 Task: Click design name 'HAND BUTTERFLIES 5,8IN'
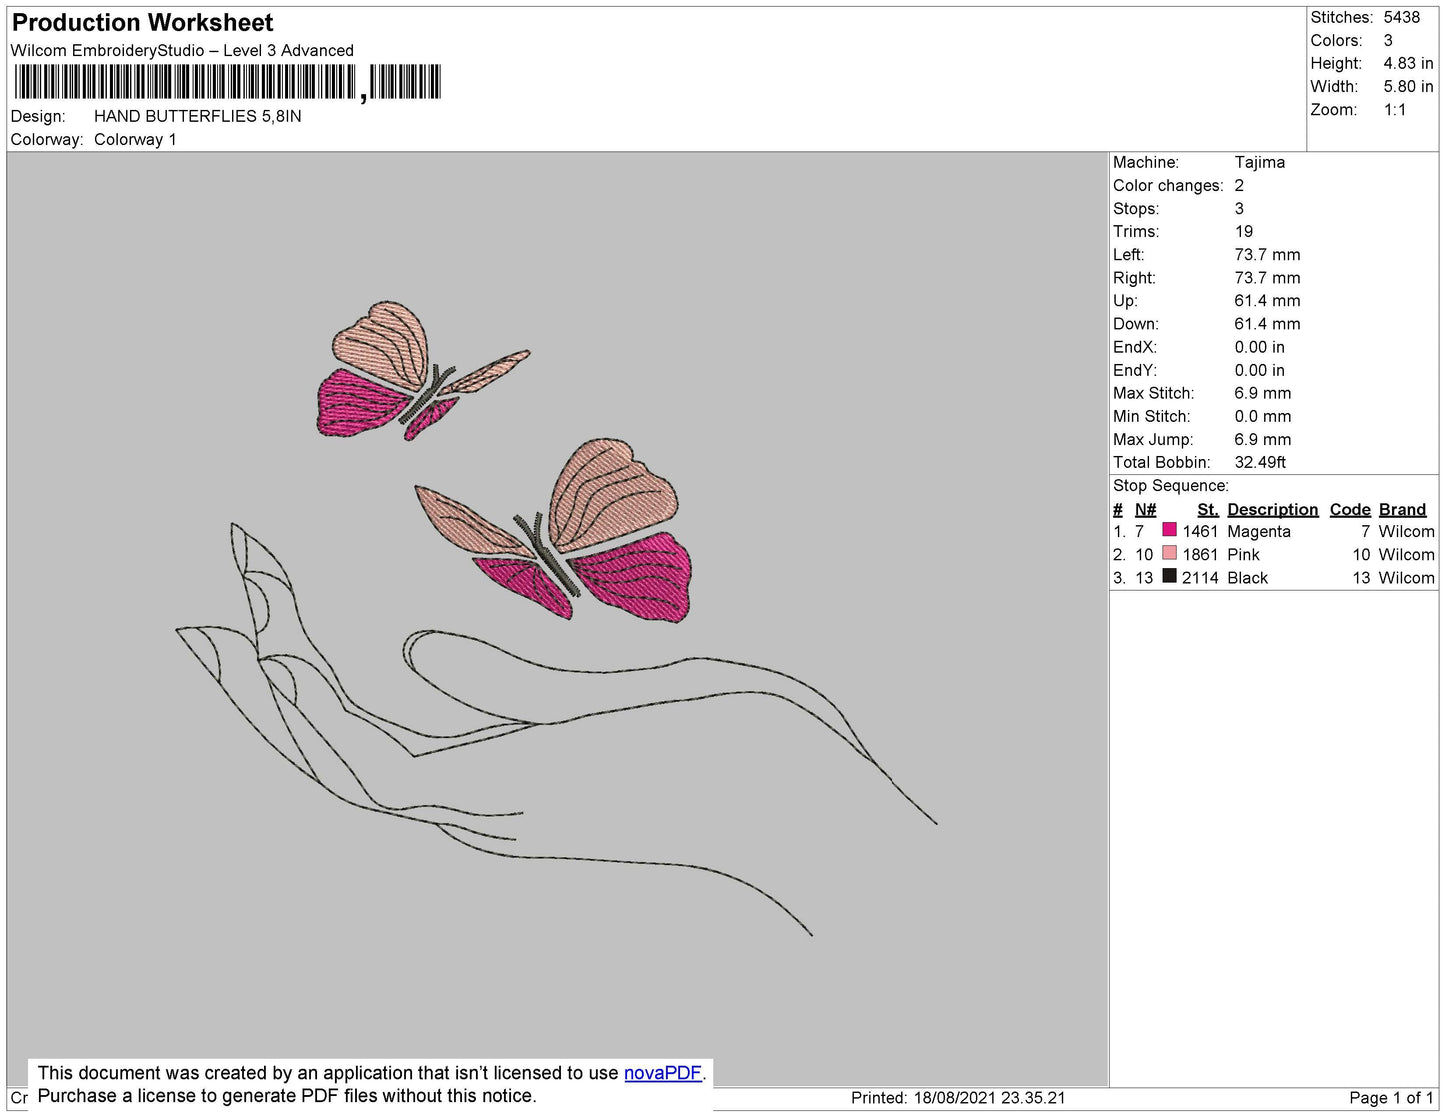(198, 116)
